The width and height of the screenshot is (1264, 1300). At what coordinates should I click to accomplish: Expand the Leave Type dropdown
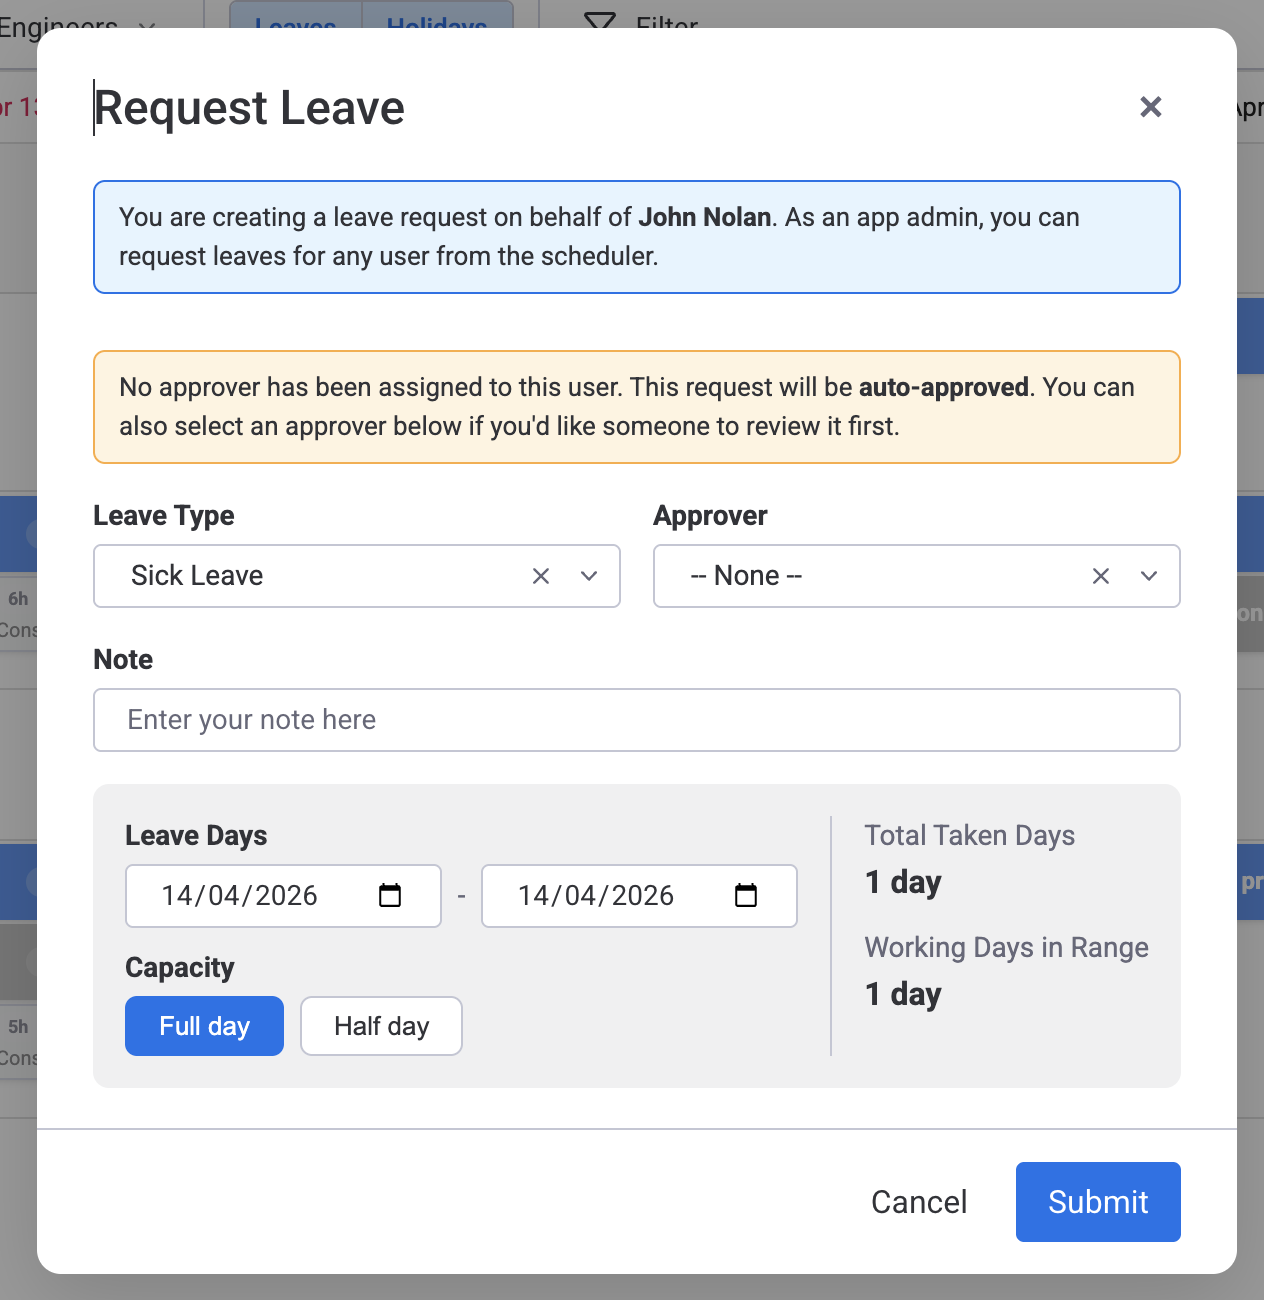point(588,576)
